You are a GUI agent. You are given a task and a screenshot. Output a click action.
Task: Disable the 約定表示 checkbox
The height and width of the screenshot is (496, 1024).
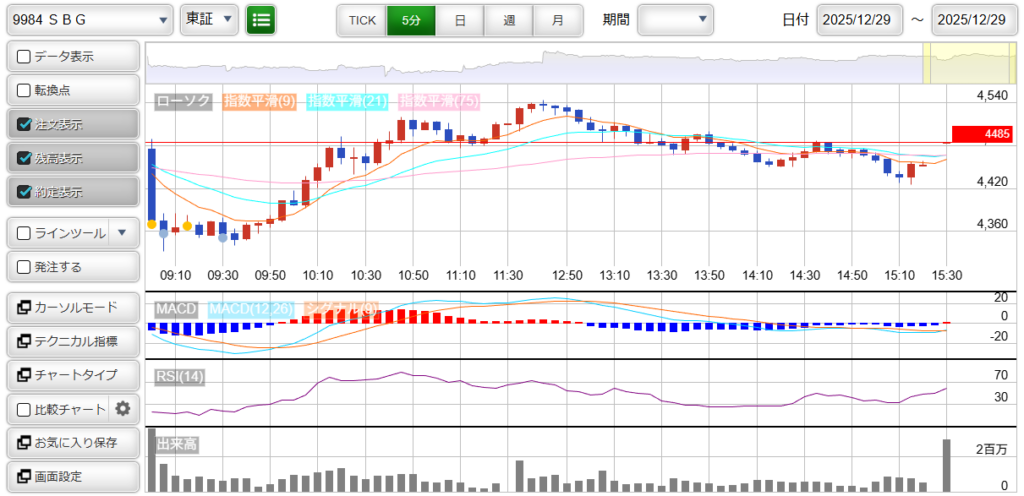coord(25,192)
